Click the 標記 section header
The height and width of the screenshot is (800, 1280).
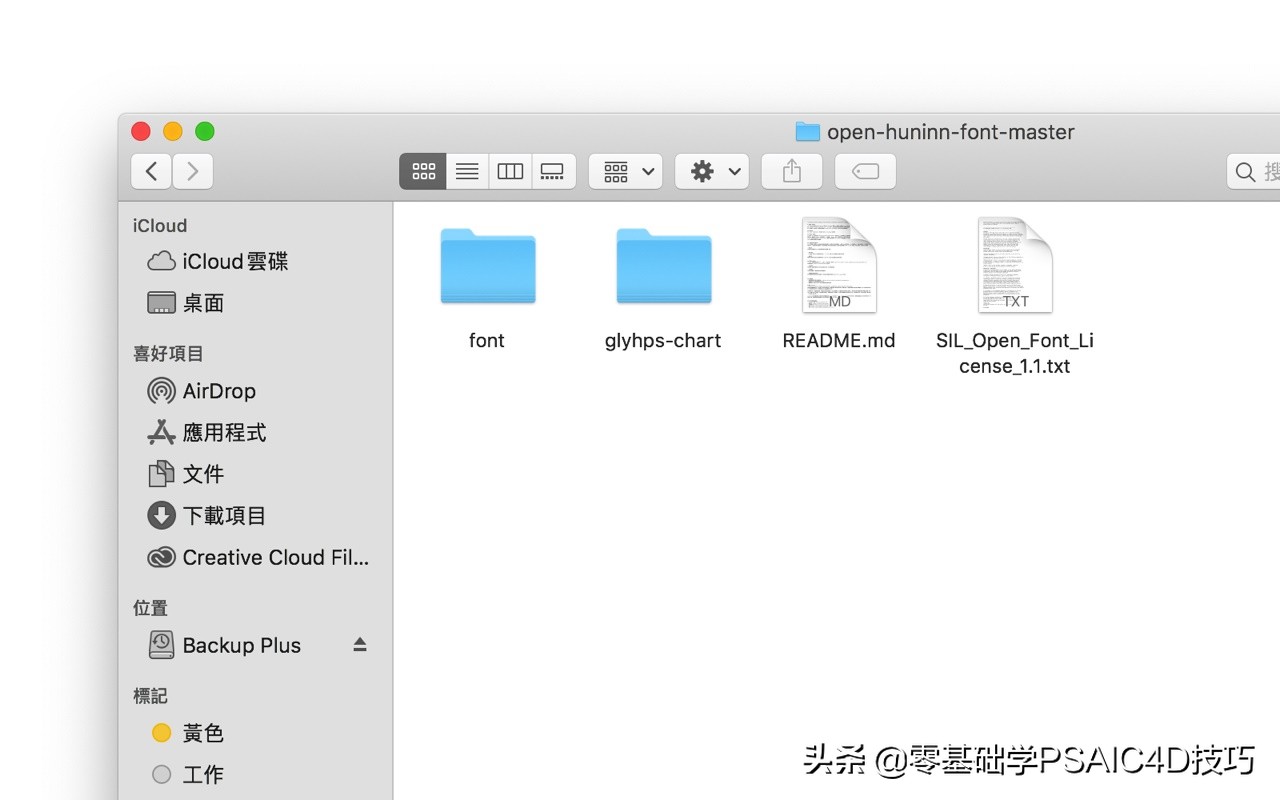(150, 696)
